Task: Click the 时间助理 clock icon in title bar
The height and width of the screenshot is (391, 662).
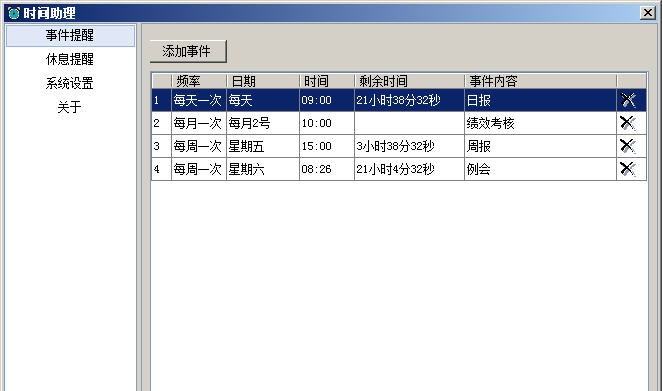Action: pos(14,13)
